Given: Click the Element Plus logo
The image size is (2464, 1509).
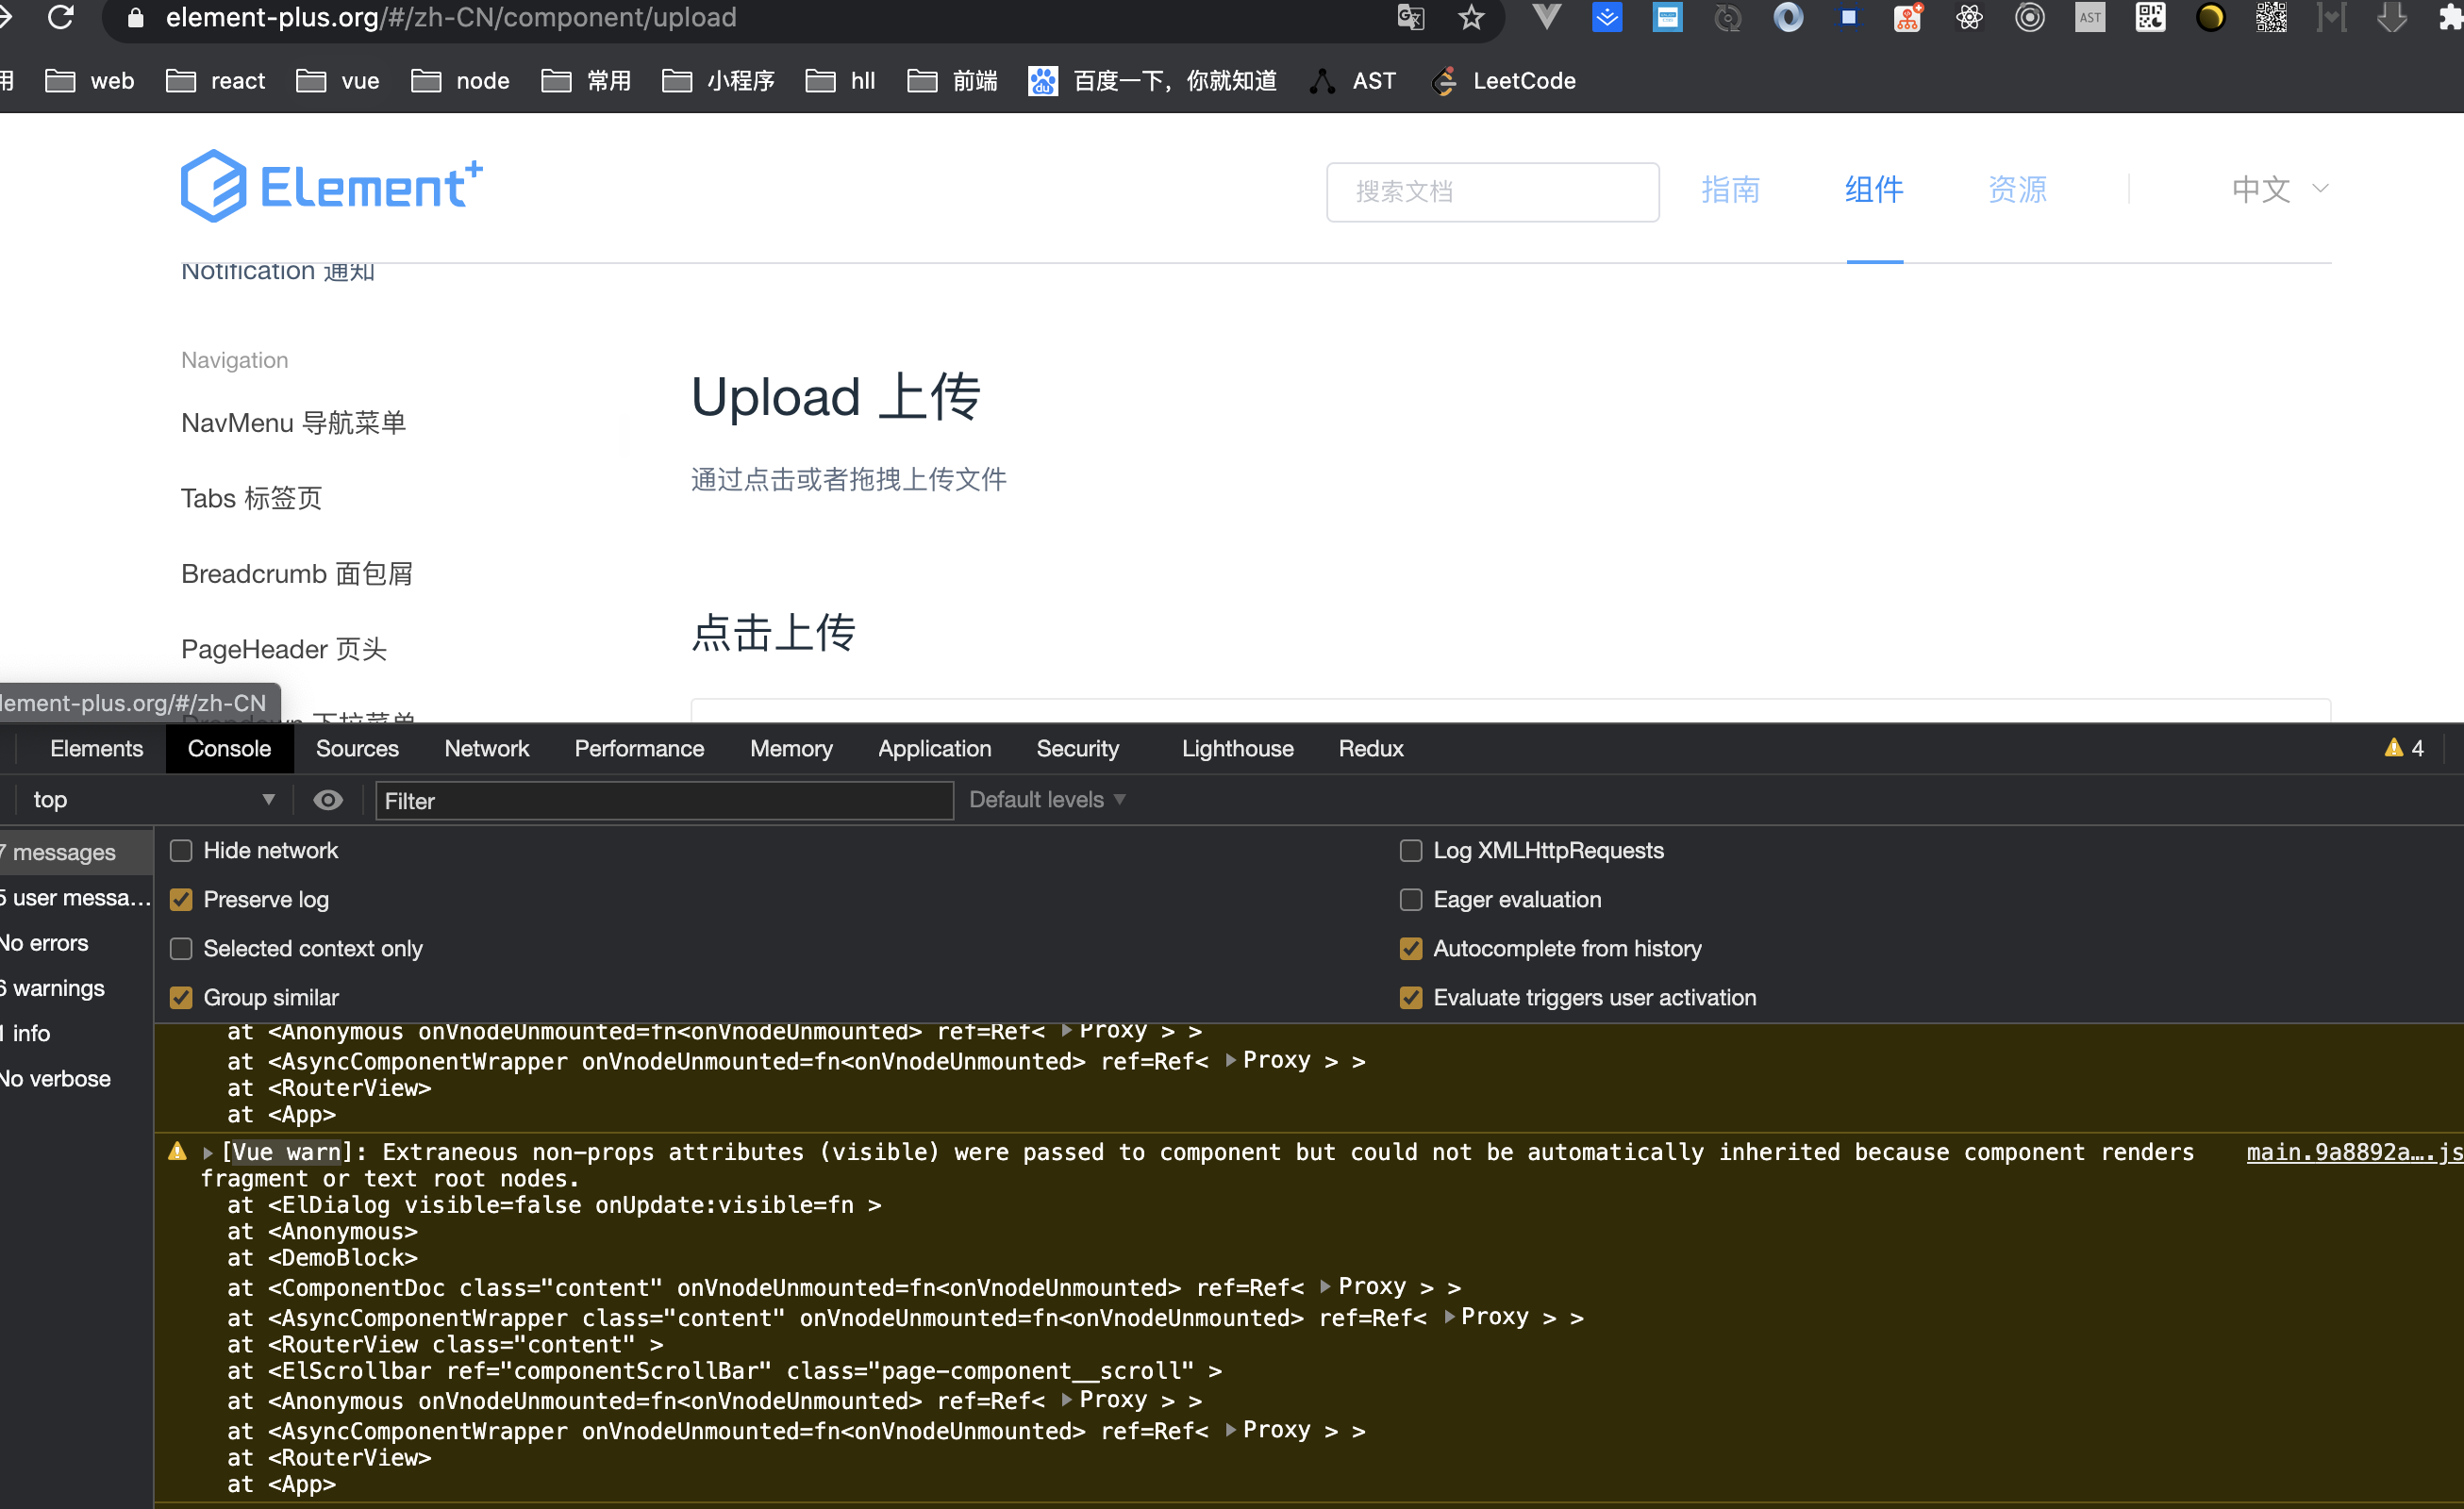Looking at the screenshot, I should (331, 187).
